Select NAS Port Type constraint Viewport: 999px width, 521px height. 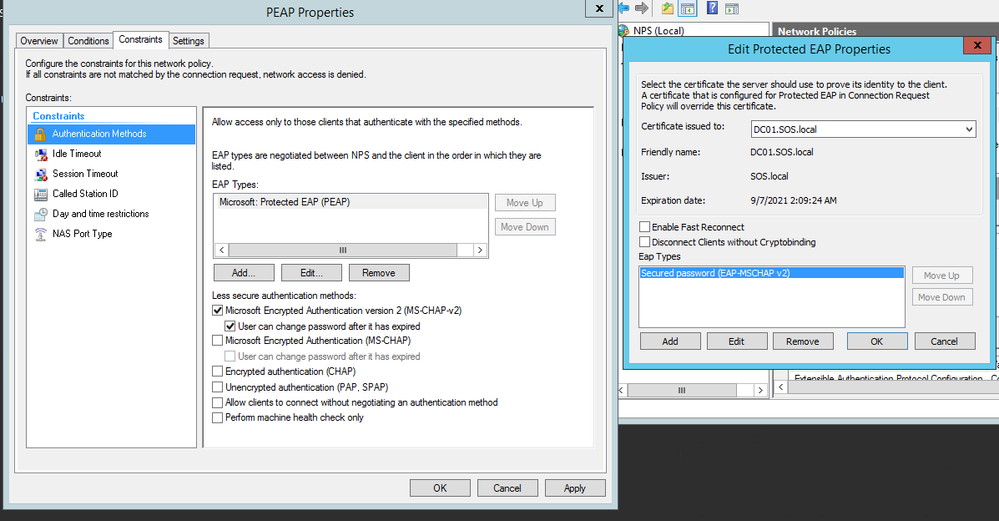coord(82,234)
